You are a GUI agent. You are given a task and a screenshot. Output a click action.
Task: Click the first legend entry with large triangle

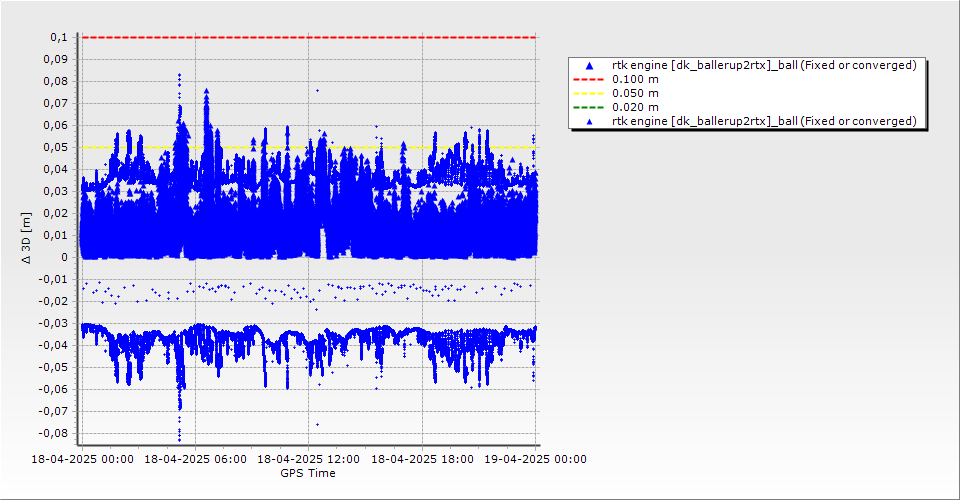coord(747,65)
